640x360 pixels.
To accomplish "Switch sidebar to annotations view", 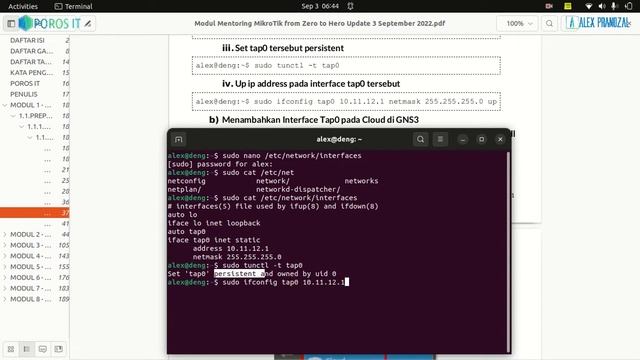I will tap(42, 349).
